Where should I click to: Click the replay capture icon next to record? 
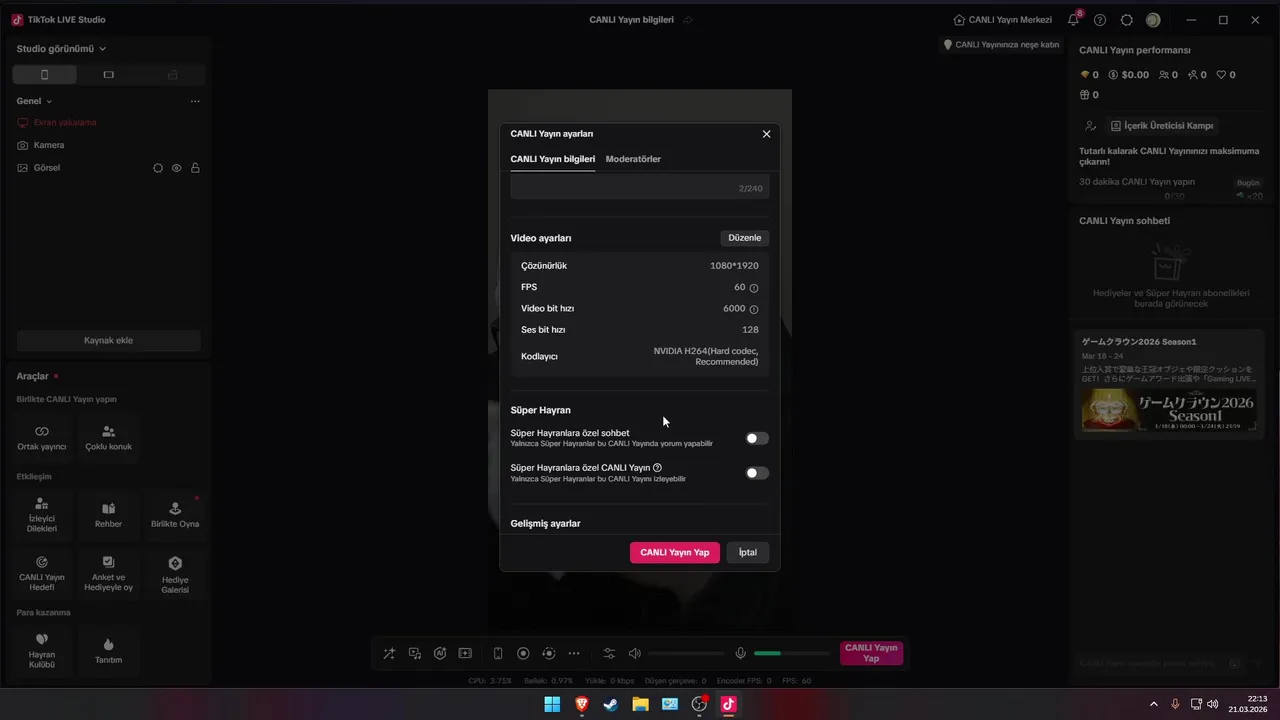tap(548, 653)
